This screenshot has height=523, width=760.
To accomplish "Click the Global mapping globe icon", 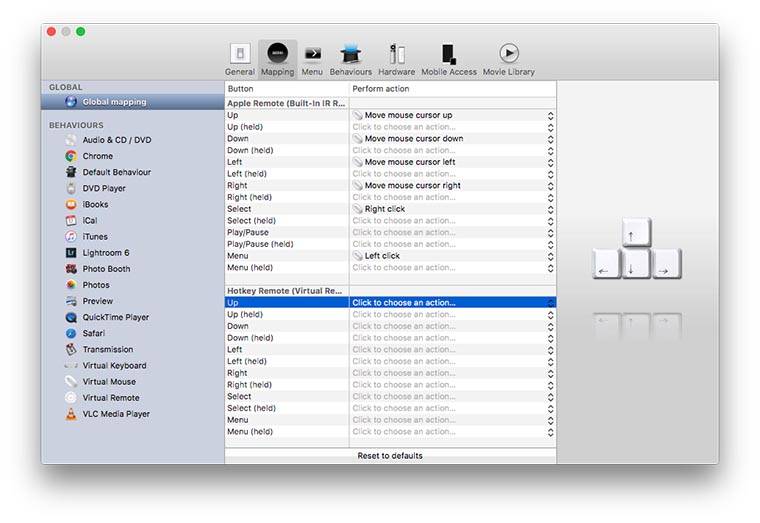I will click(x=71, y=102).
